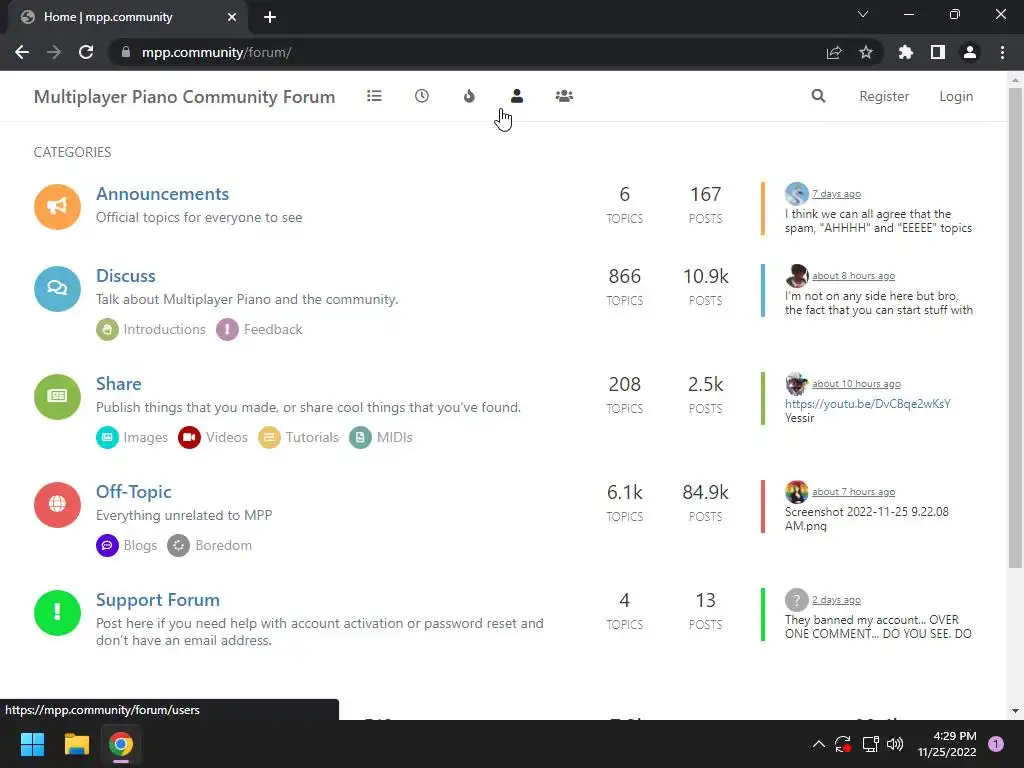Open the '2 days ago' Support post
Viewport: 1024px width, 768px height.
pyautogui.click(x=837, y=600)
